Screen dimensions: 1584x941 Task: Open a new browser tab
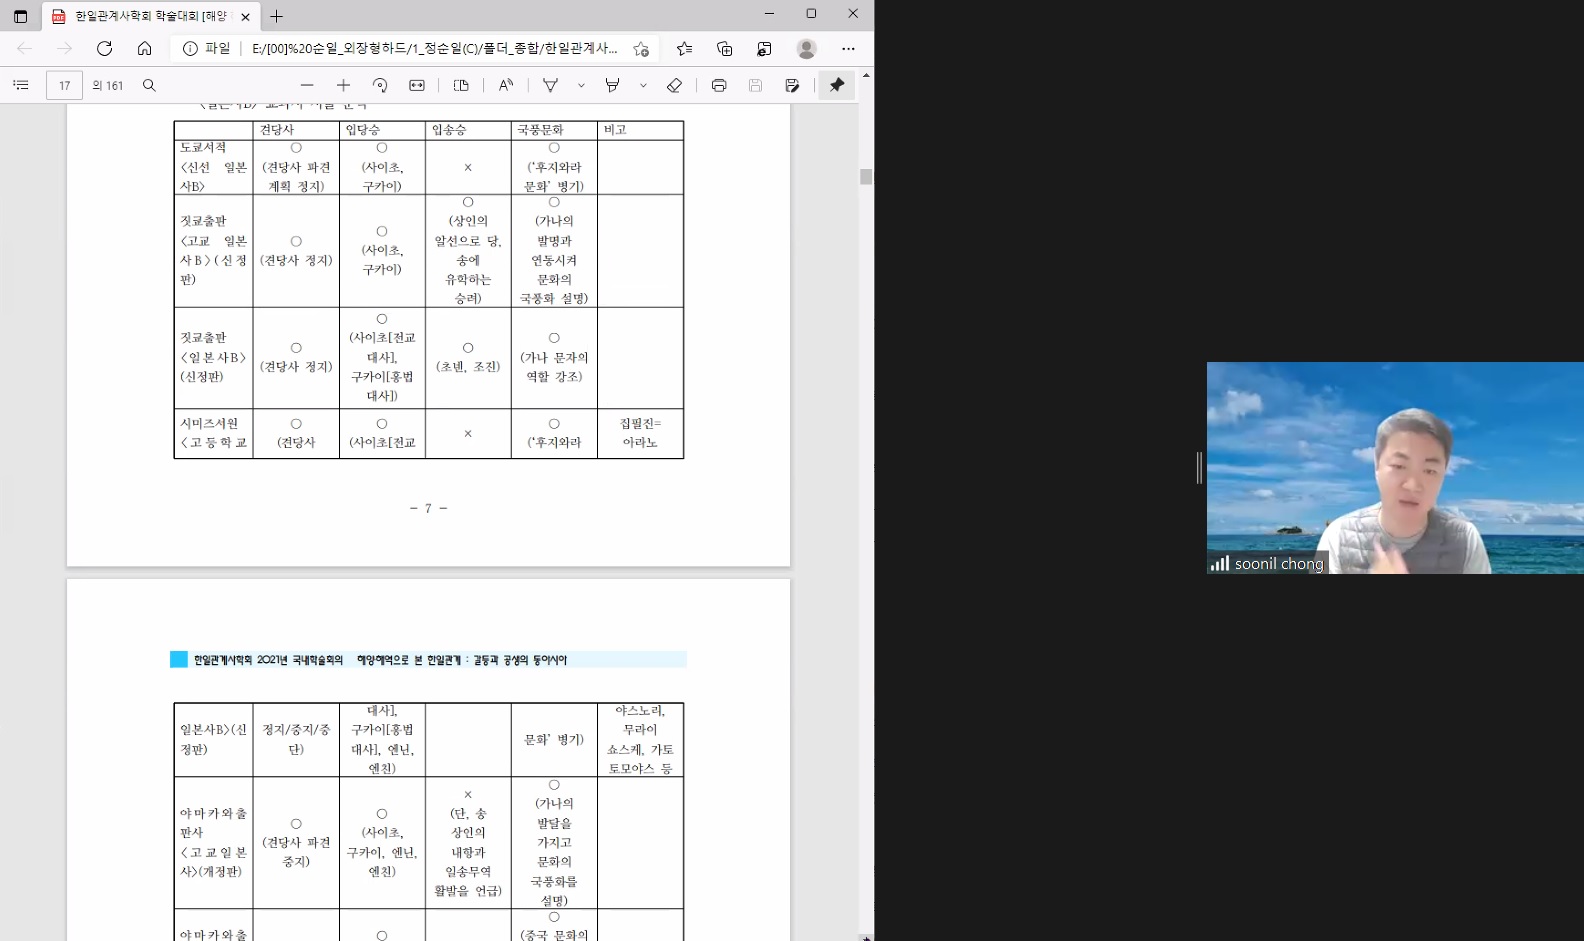277,16
